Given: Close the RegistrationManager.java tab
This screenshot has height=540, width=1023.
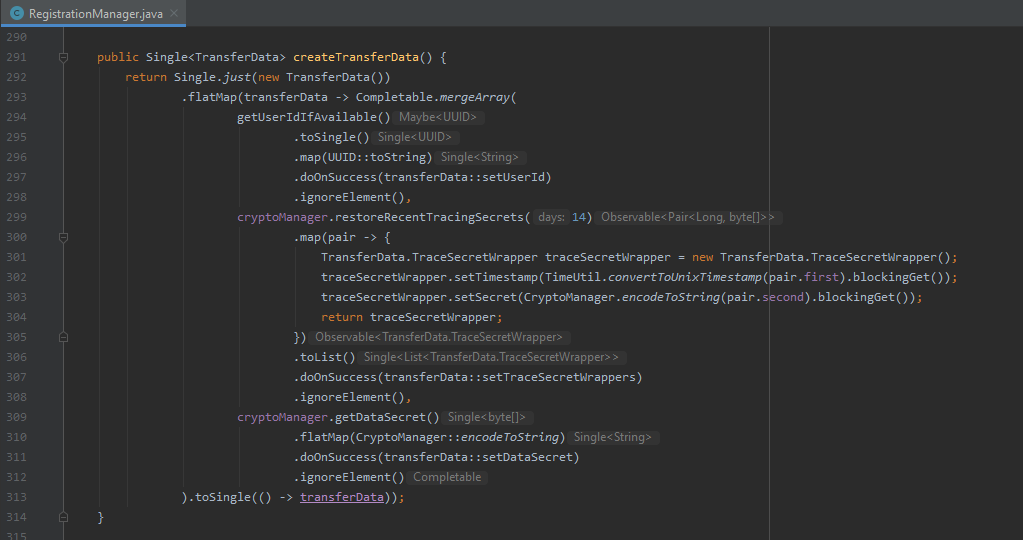Looking at the screenshot, I should click(174, 13).
